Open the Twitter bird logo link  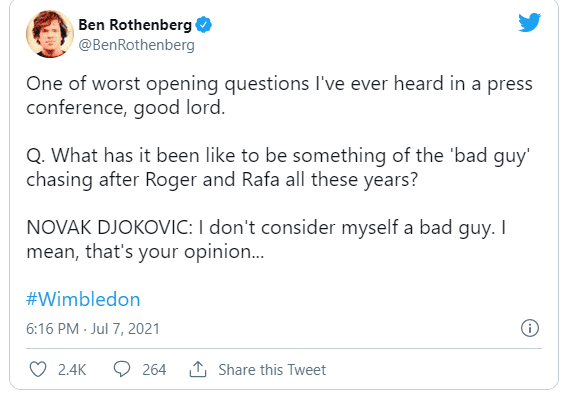(x=529, y=22)
